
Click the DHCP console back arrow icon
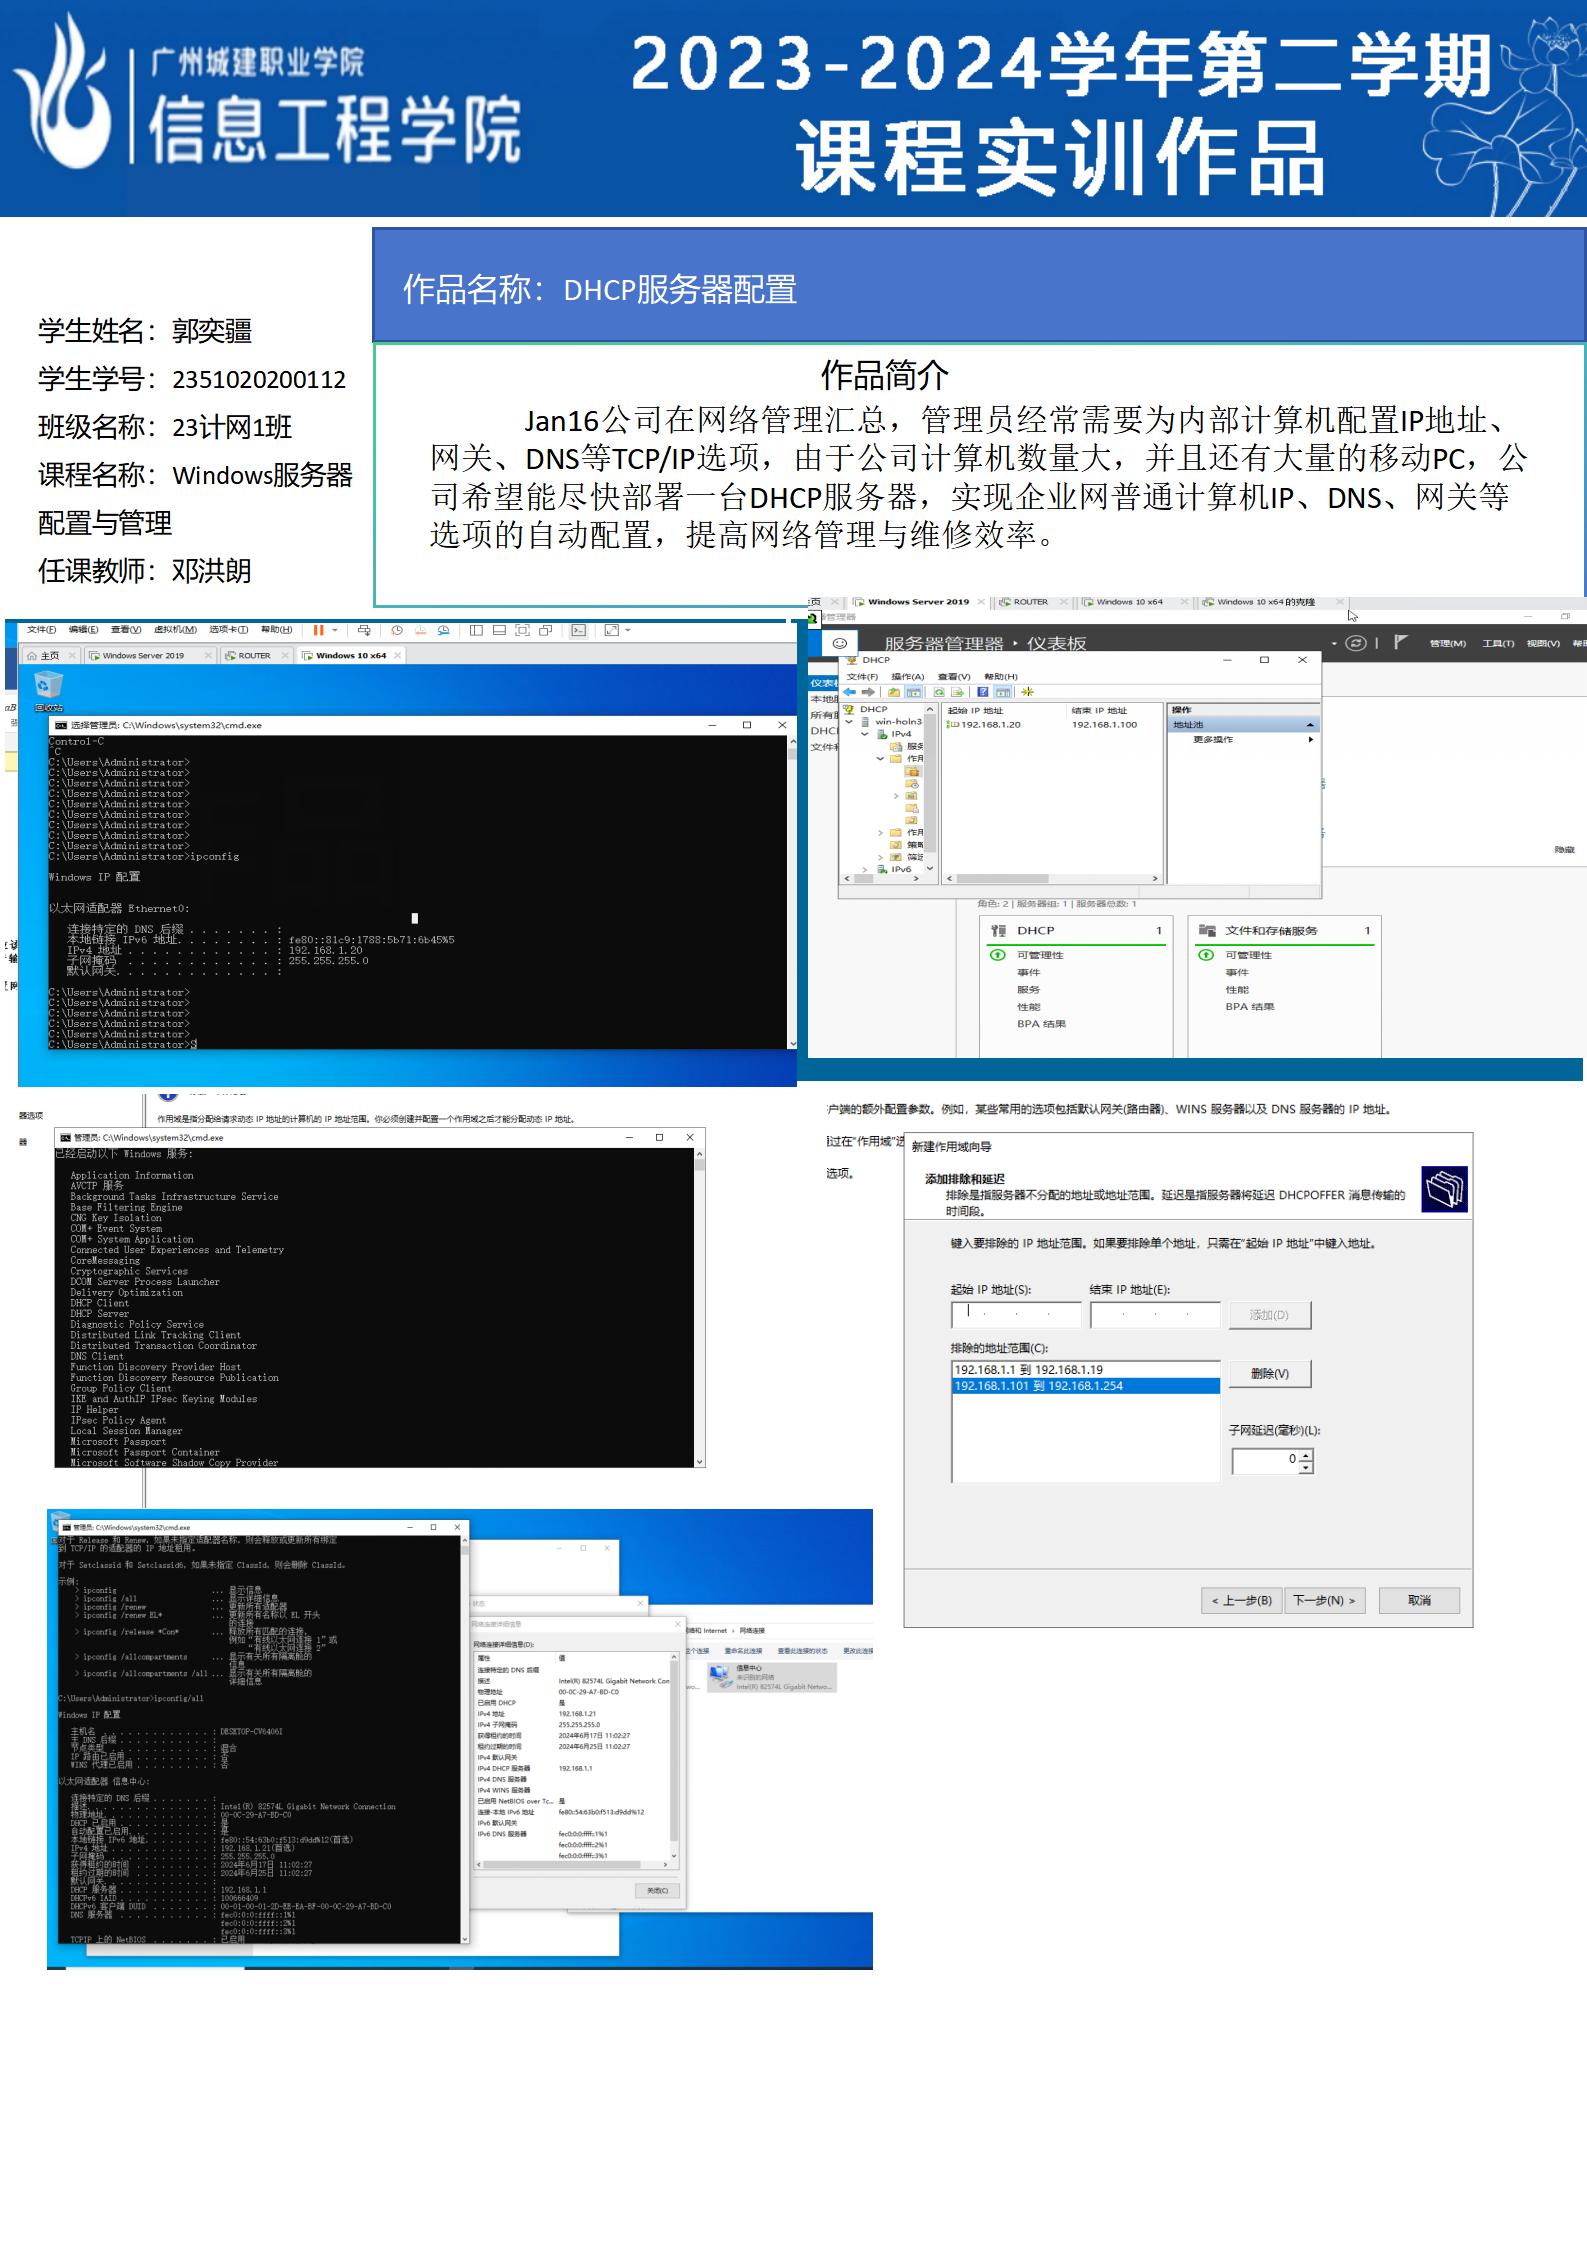[x=850, y=692]
